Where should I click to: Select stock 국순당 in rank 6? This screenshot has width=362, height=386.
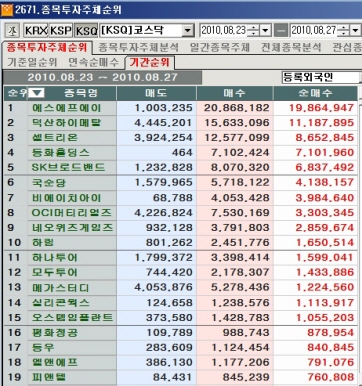[49, 183]
